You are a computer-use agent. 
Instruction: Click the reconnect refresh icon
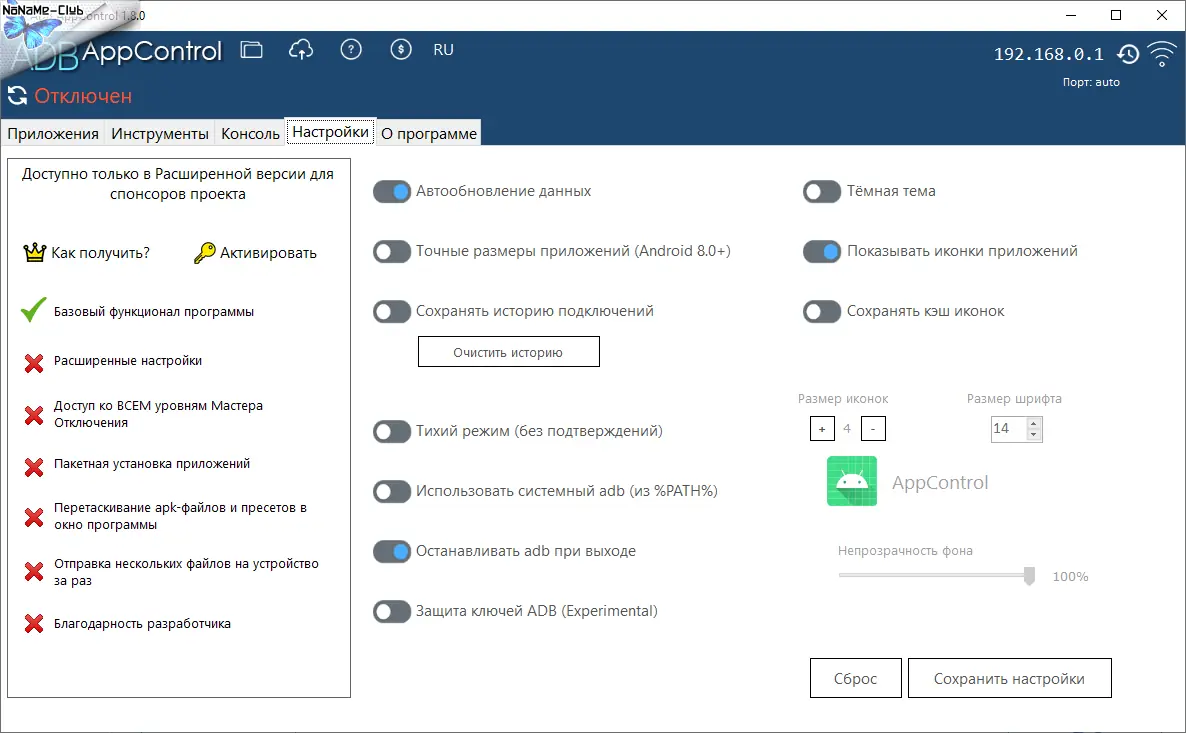[17, 96]
